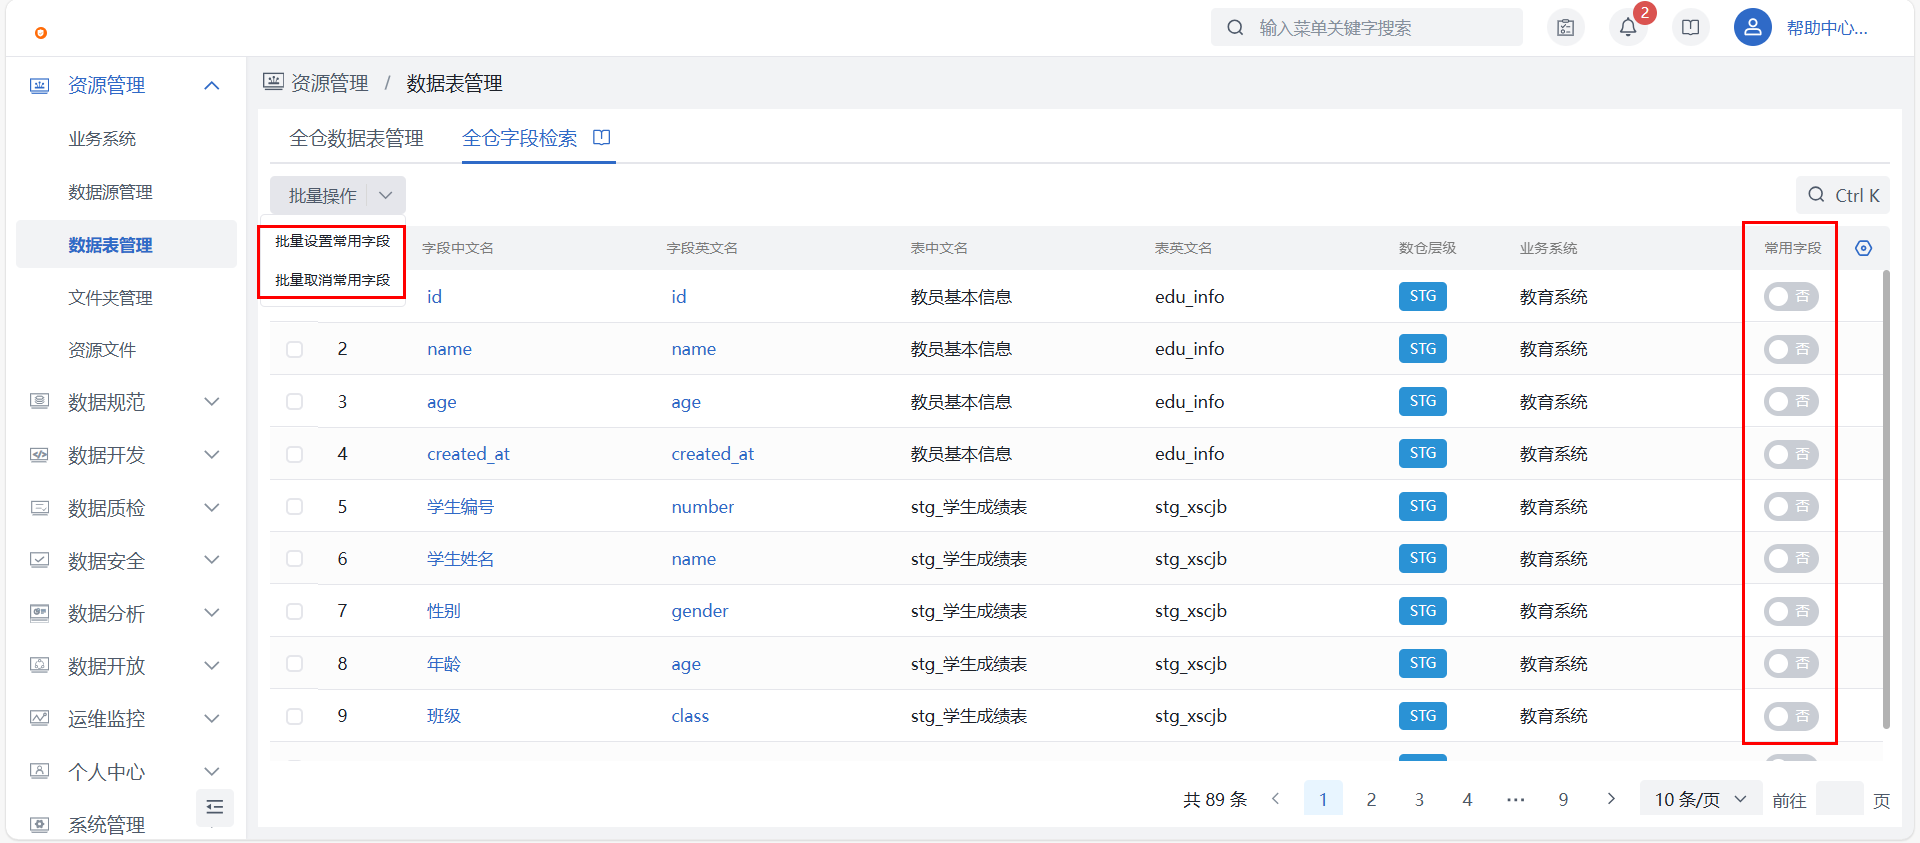Toggle 常用字段 switch for created_at row
Screen dimensions: 1920x843
(1791, 454)
